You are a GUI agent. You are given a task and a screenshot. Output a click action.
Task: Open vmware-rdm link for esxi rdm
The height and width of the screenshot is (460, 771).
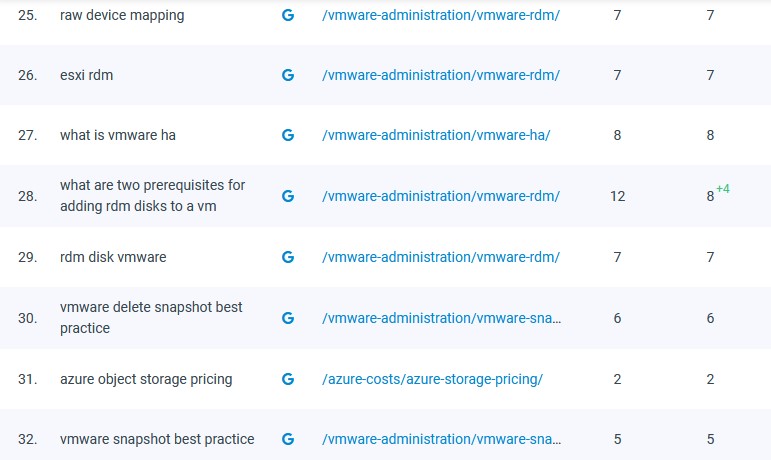tap(440, 75)
